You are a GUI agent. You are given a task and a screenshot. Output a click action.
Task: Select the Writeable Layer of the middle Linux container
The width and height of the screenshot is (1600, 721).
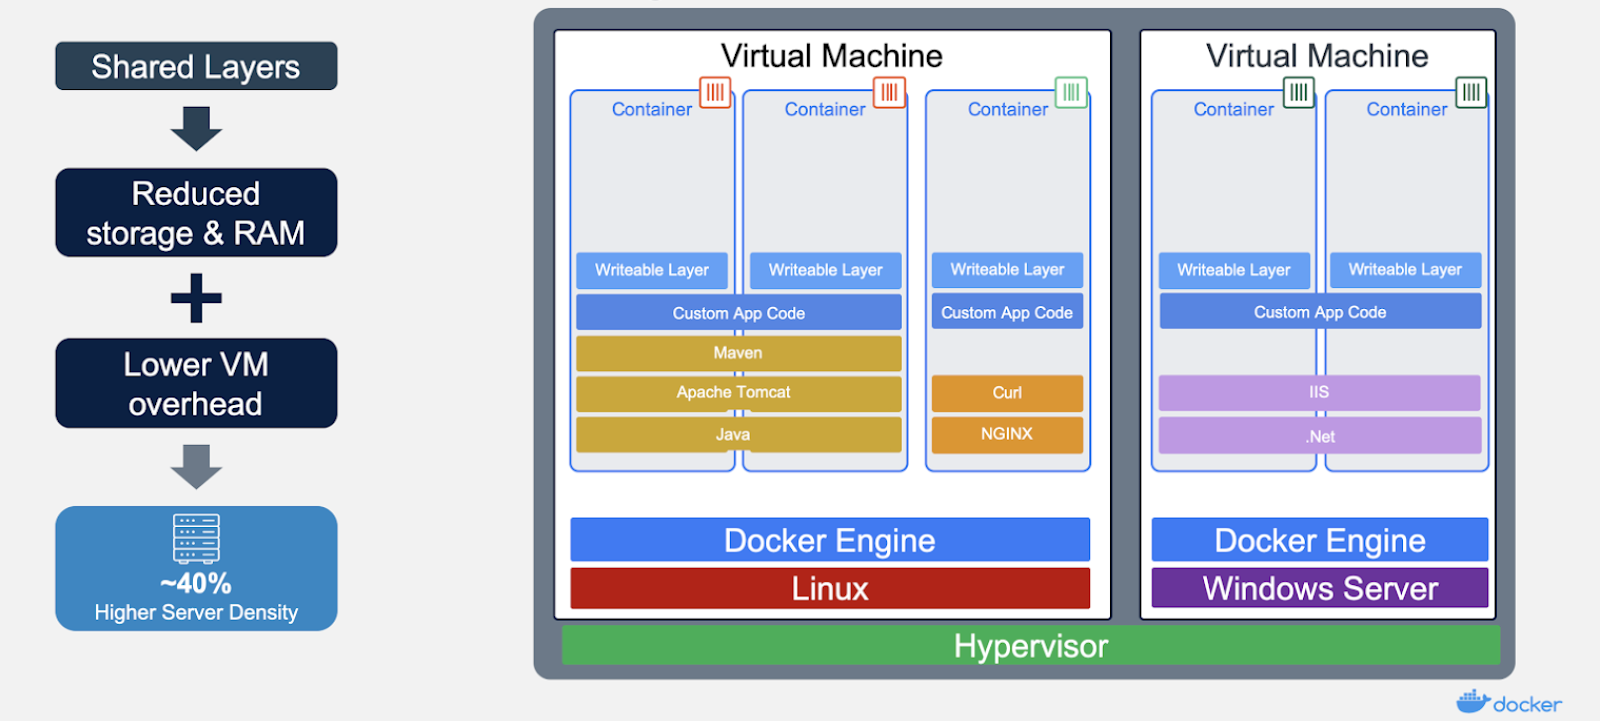pos(826,270)
